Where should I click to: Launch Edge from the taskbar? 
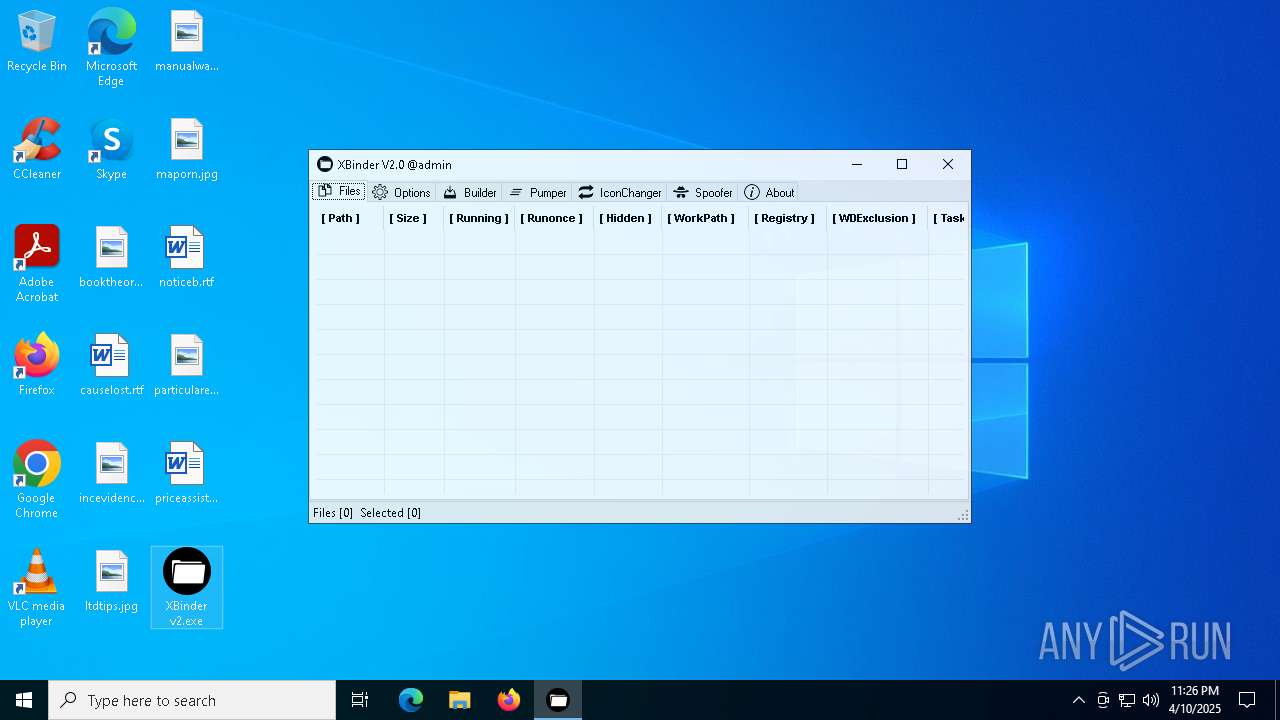(x=411, y=700)
